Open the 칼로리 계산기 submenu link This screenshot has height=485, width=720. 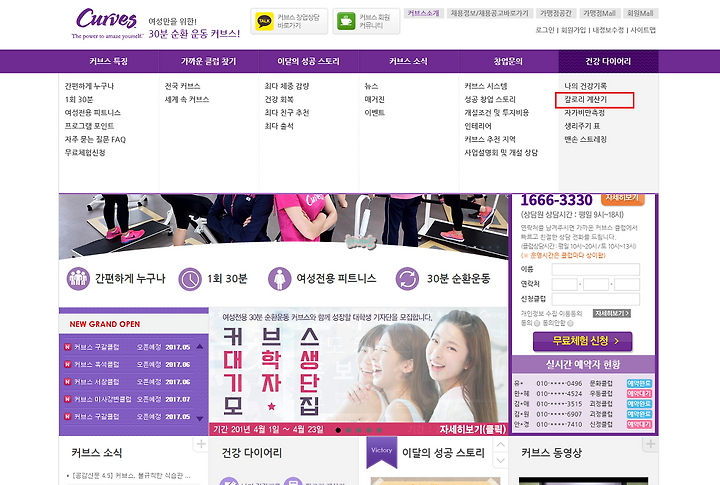click(585, 100)
